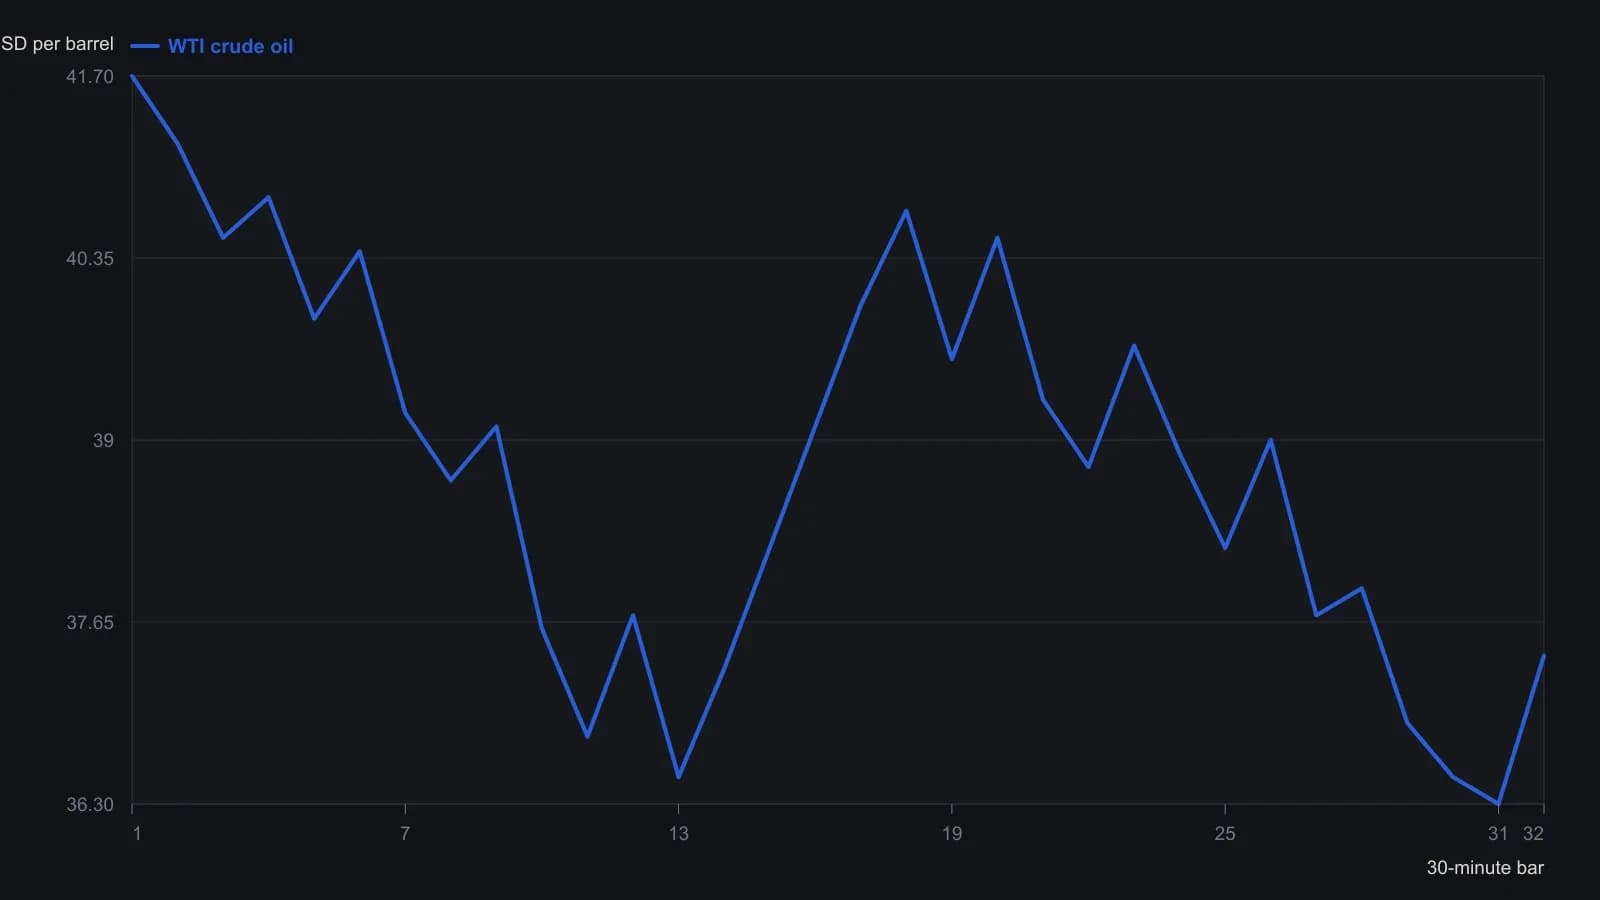Viewport: 1600px width, 900px height.
Task: Click x-axis tick label 32
Action: point(1533,834)
